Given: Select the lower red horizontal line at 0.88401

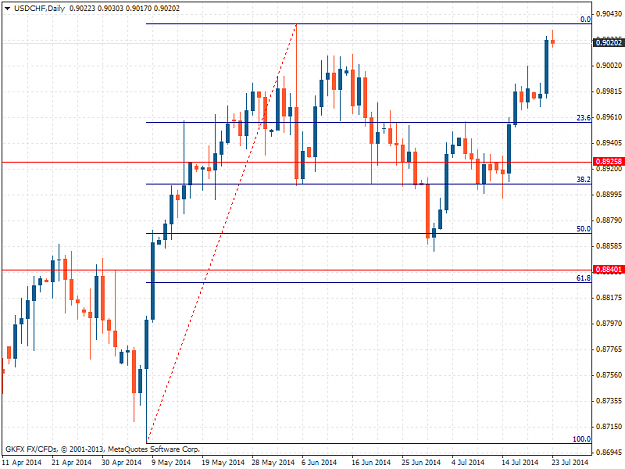Looking at the screenshot, I should 297,270.
